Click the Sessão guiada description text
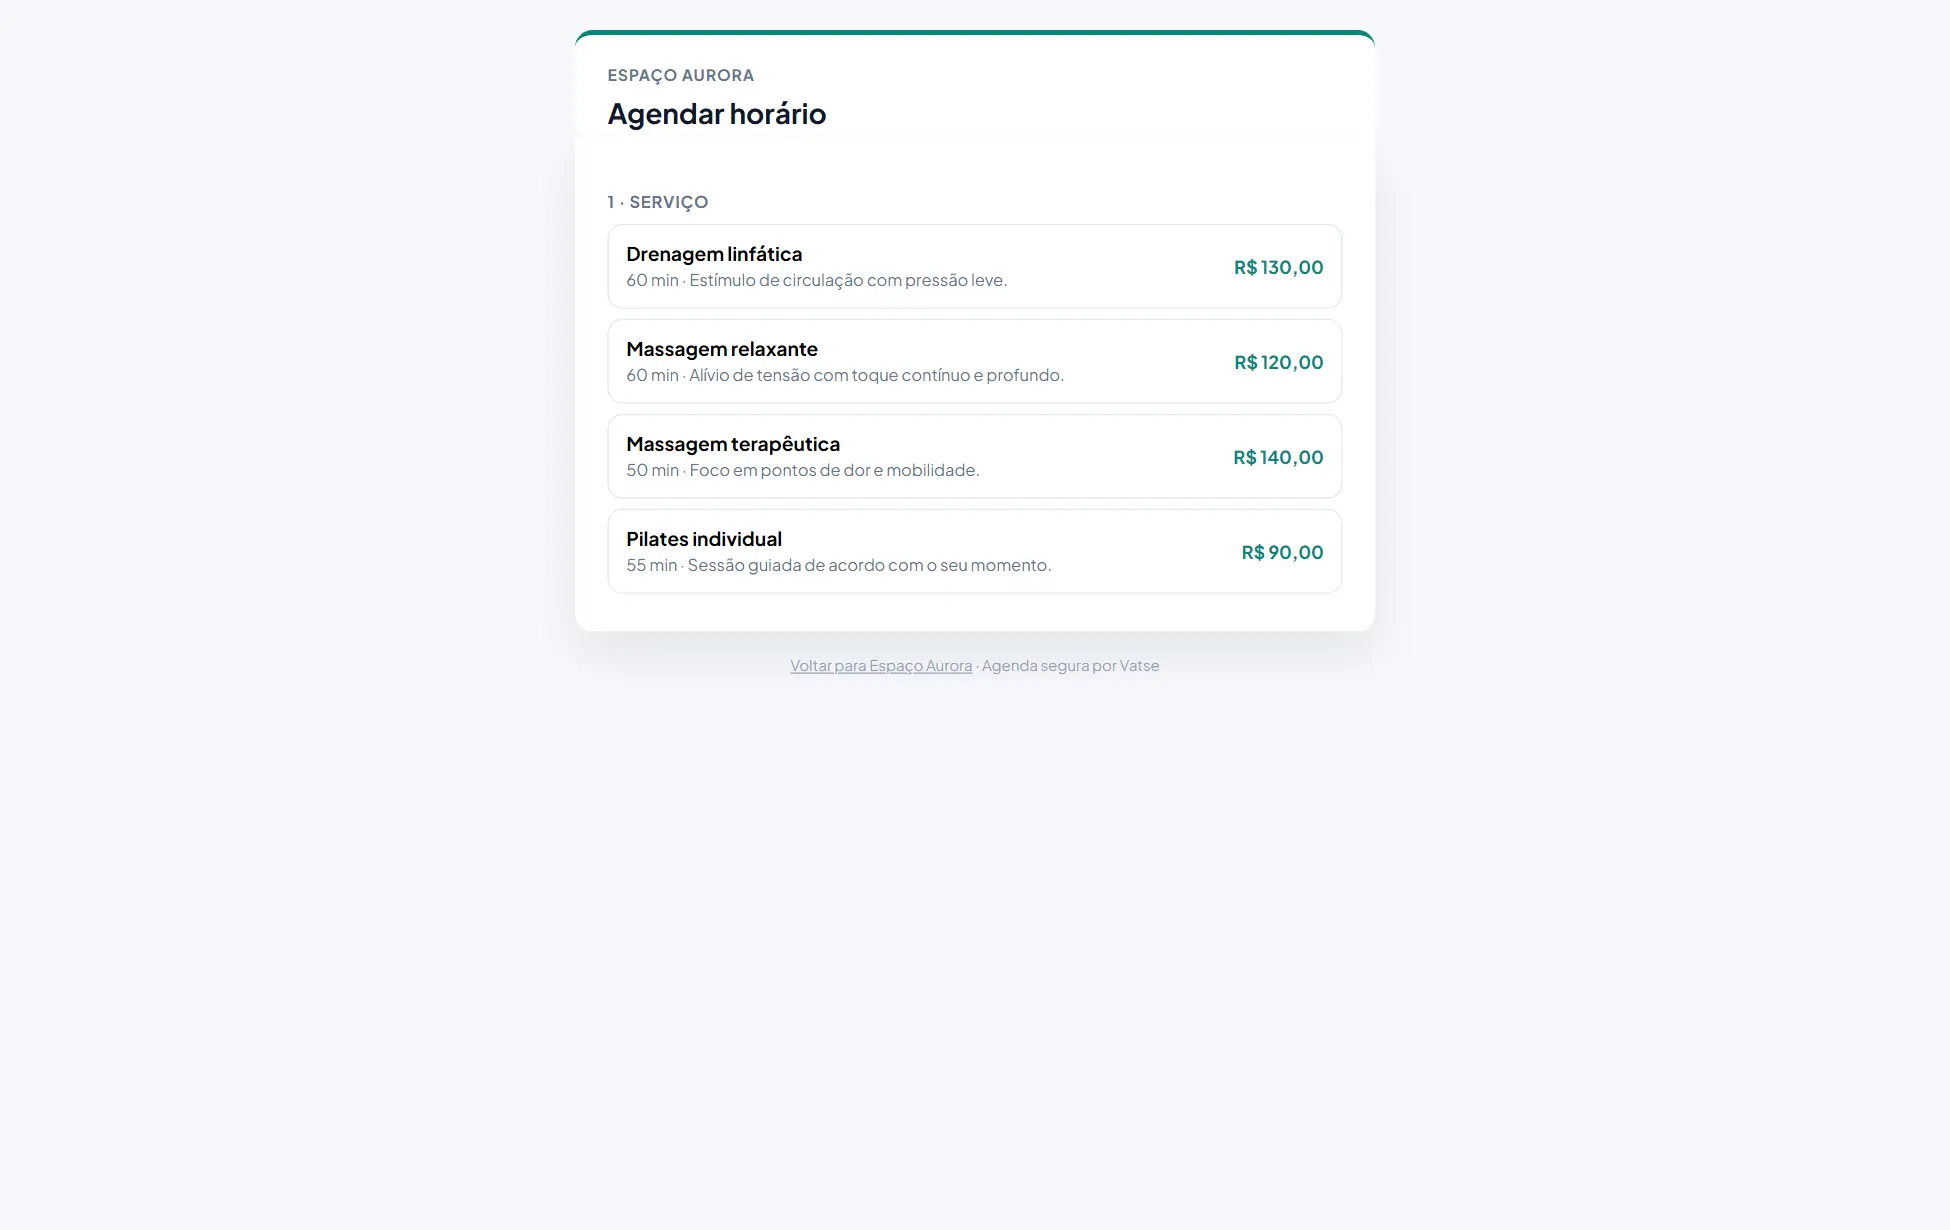This screenshot has width=1950, height=1230. pyautogui.click(x=869, y=565)
